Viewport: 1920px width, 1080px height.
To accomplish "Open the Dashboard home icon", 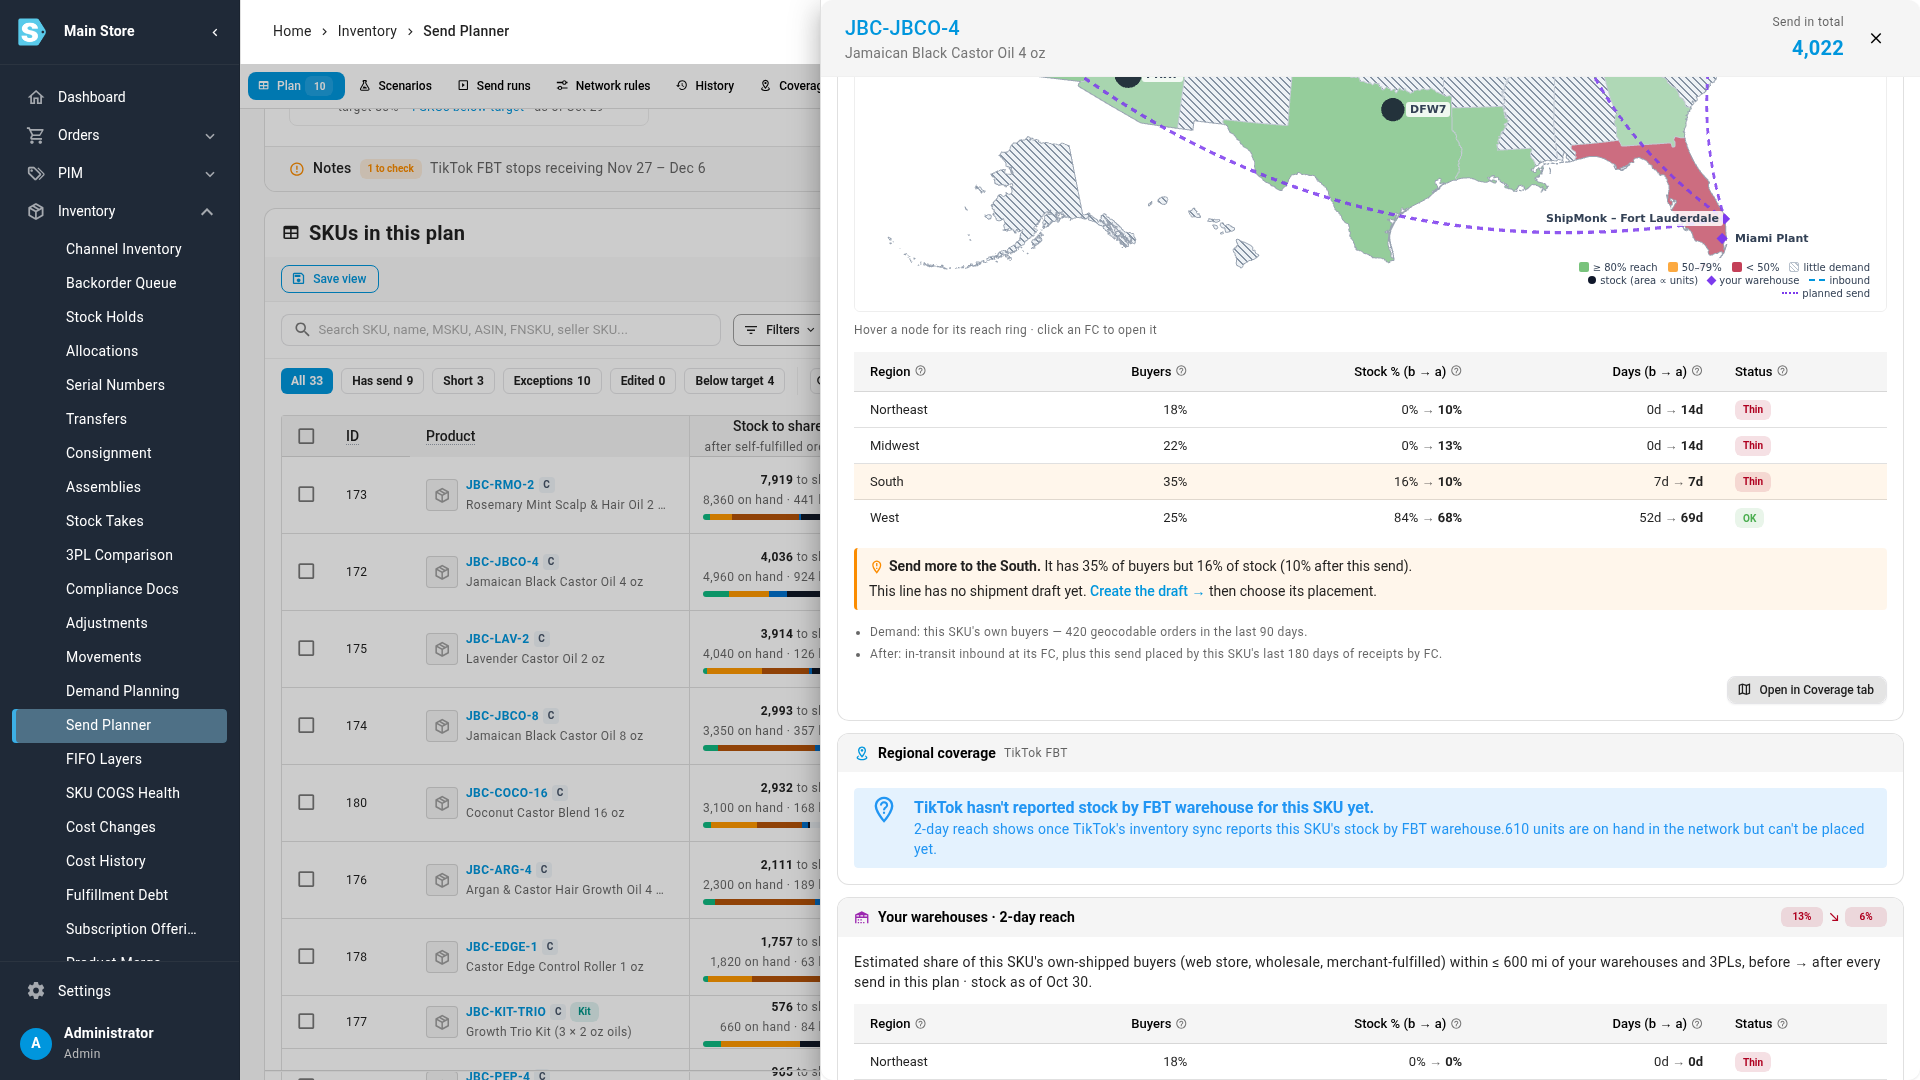I will point(36,97).
